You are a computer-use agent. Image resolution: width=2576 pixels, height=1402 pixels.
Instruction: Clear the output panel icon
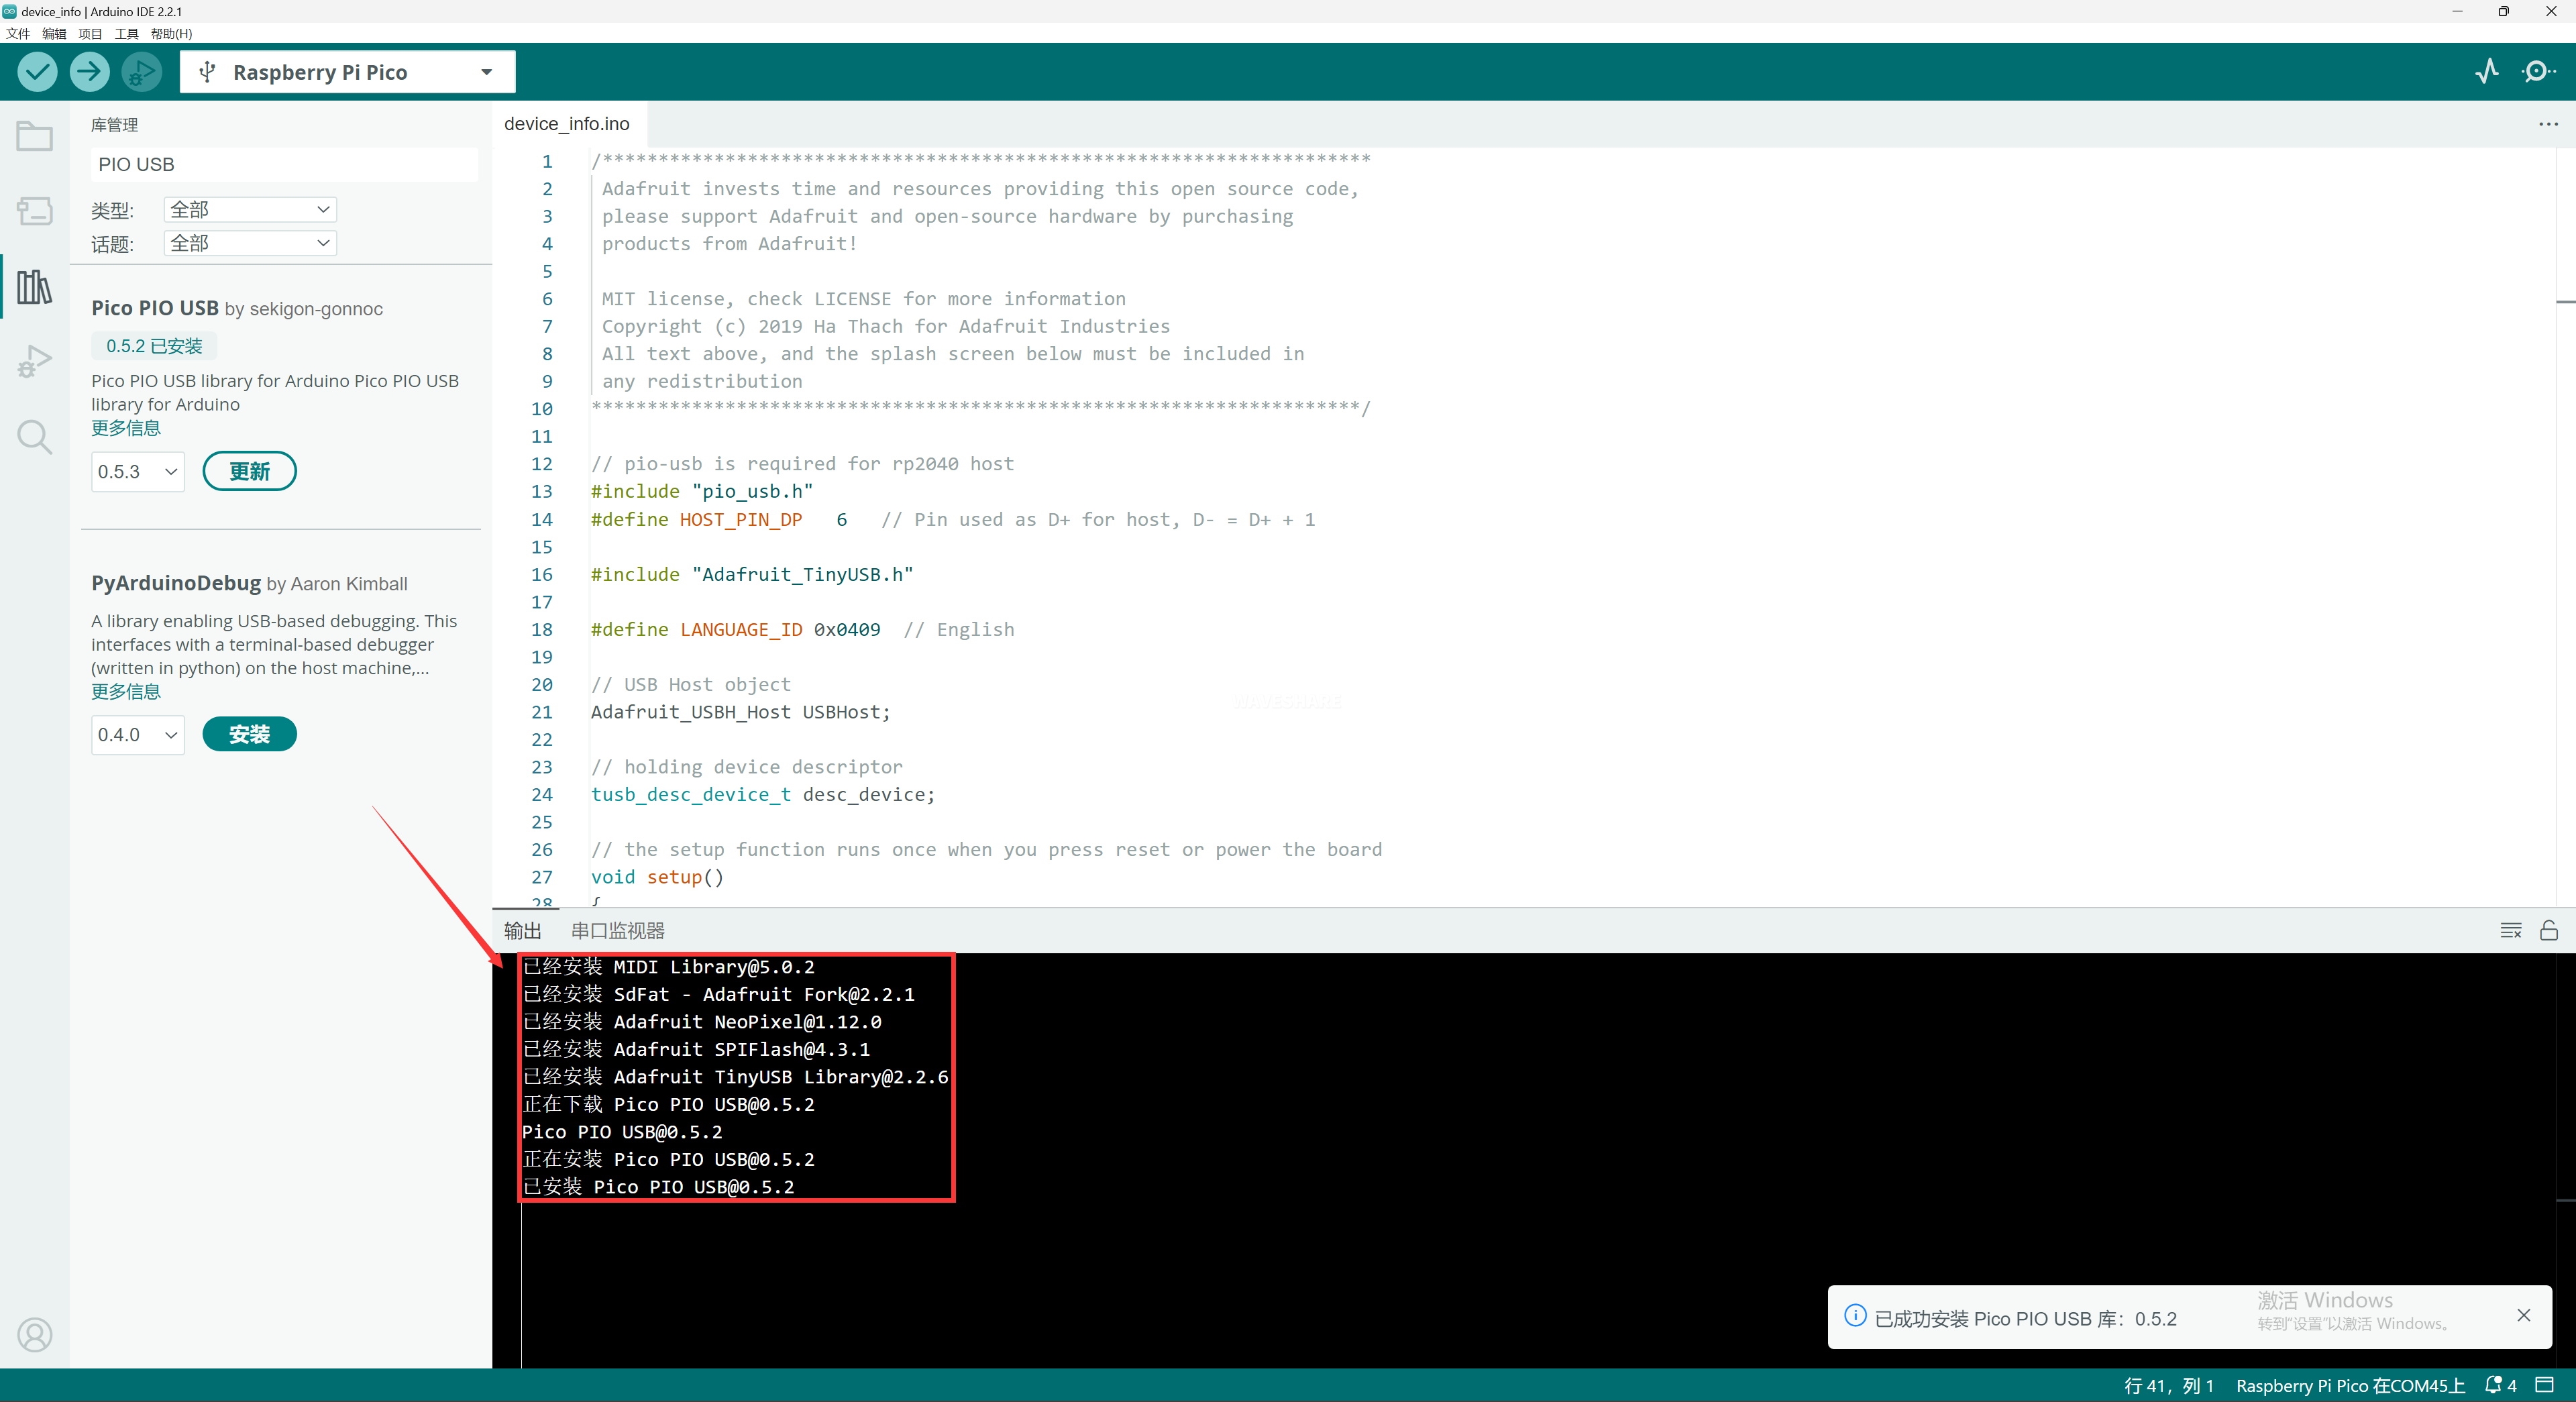point(2511,931)
